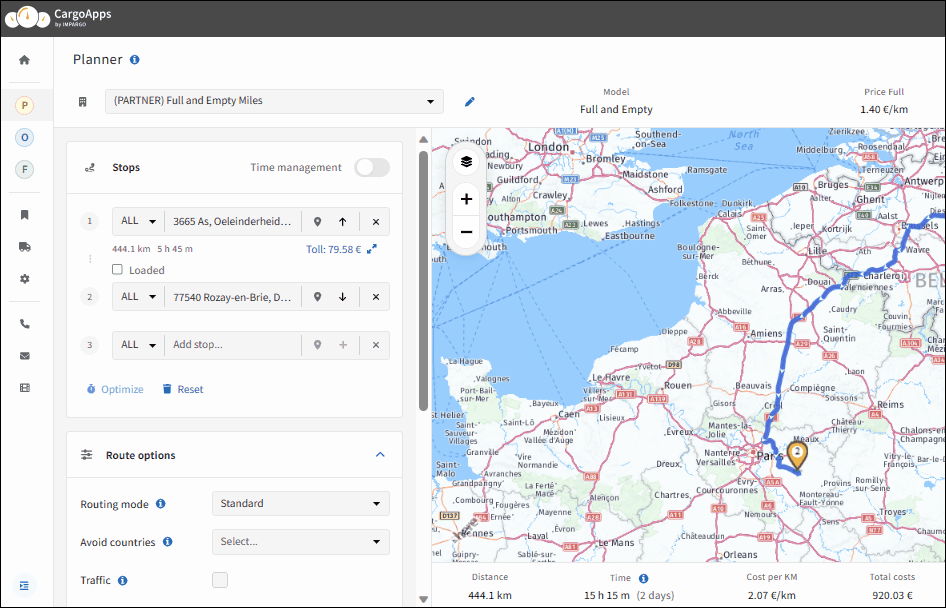Expand toll details next to 79.58 €

(x=372, y=249)
